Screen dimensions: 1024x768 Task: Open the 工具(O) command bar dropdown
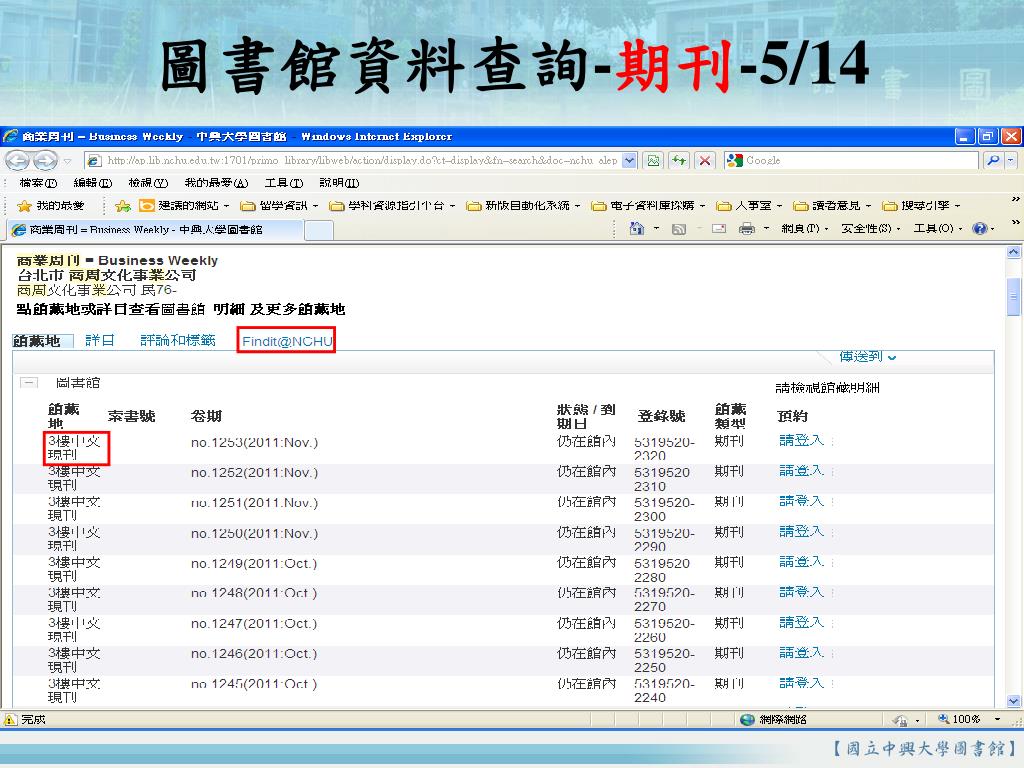(x=938, y=229)
